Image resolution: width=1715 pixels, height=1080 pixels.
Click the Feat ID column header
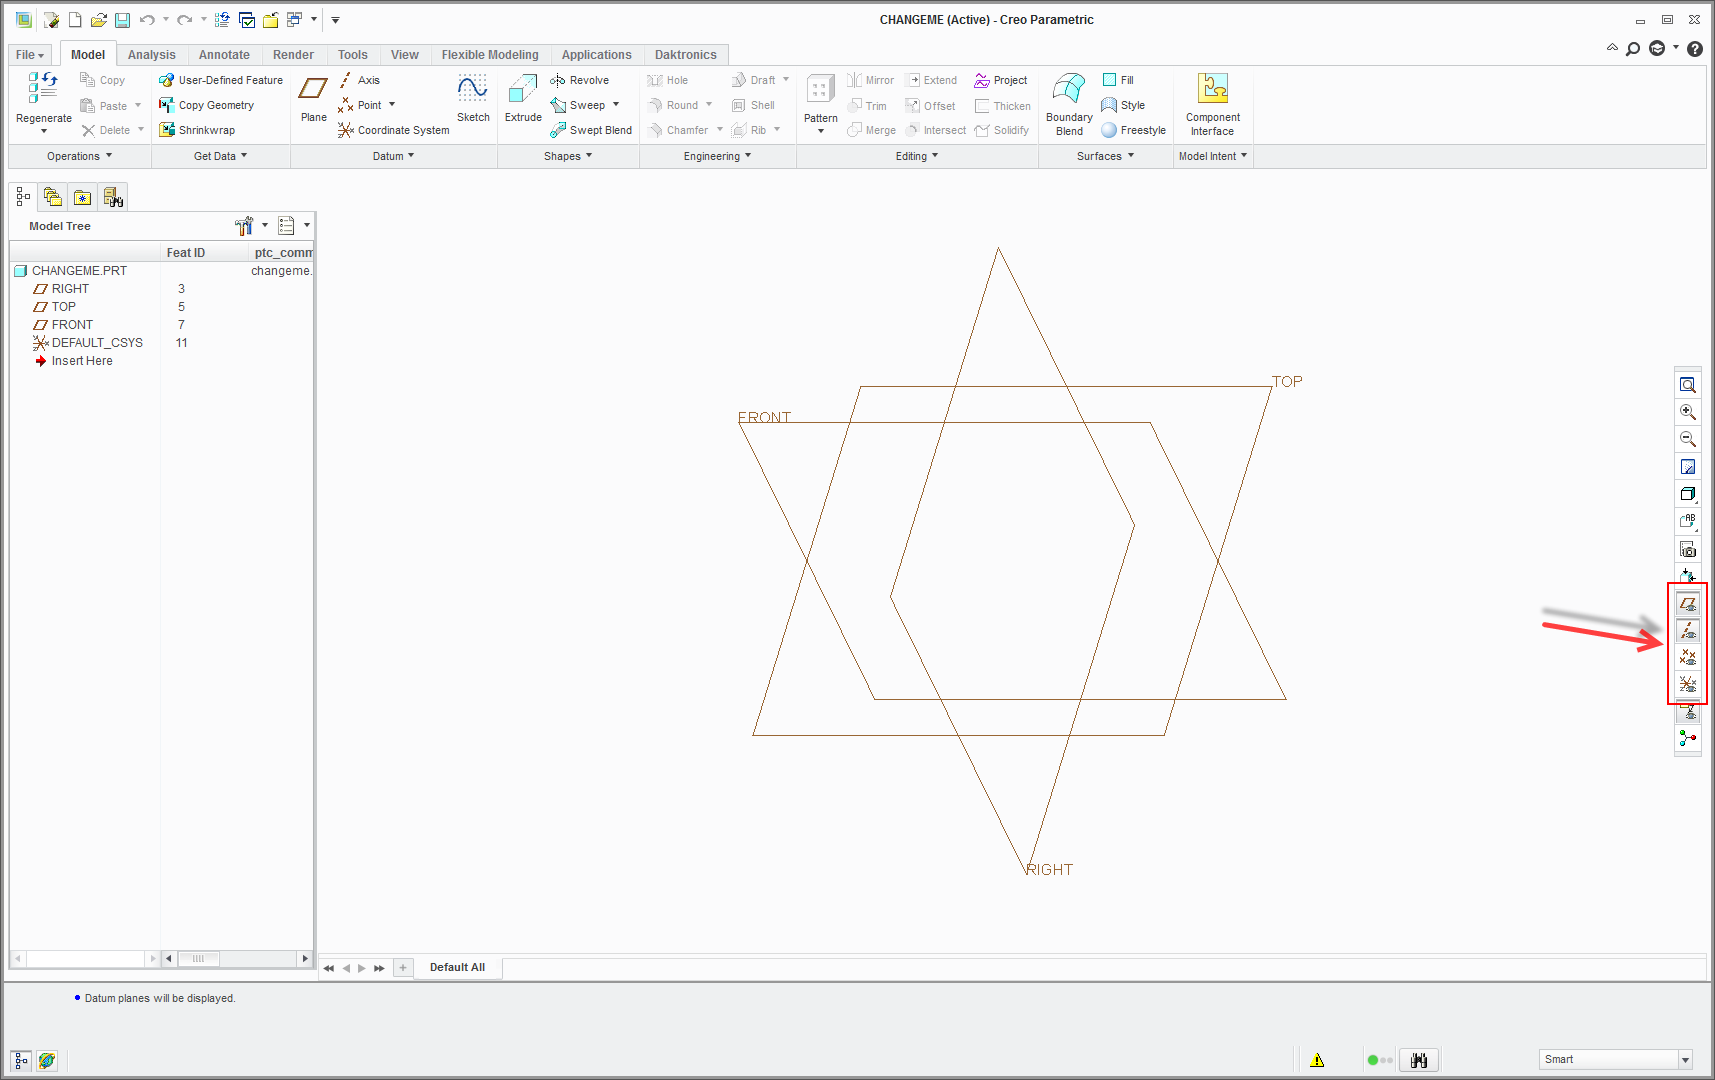(x=186, y=253)
